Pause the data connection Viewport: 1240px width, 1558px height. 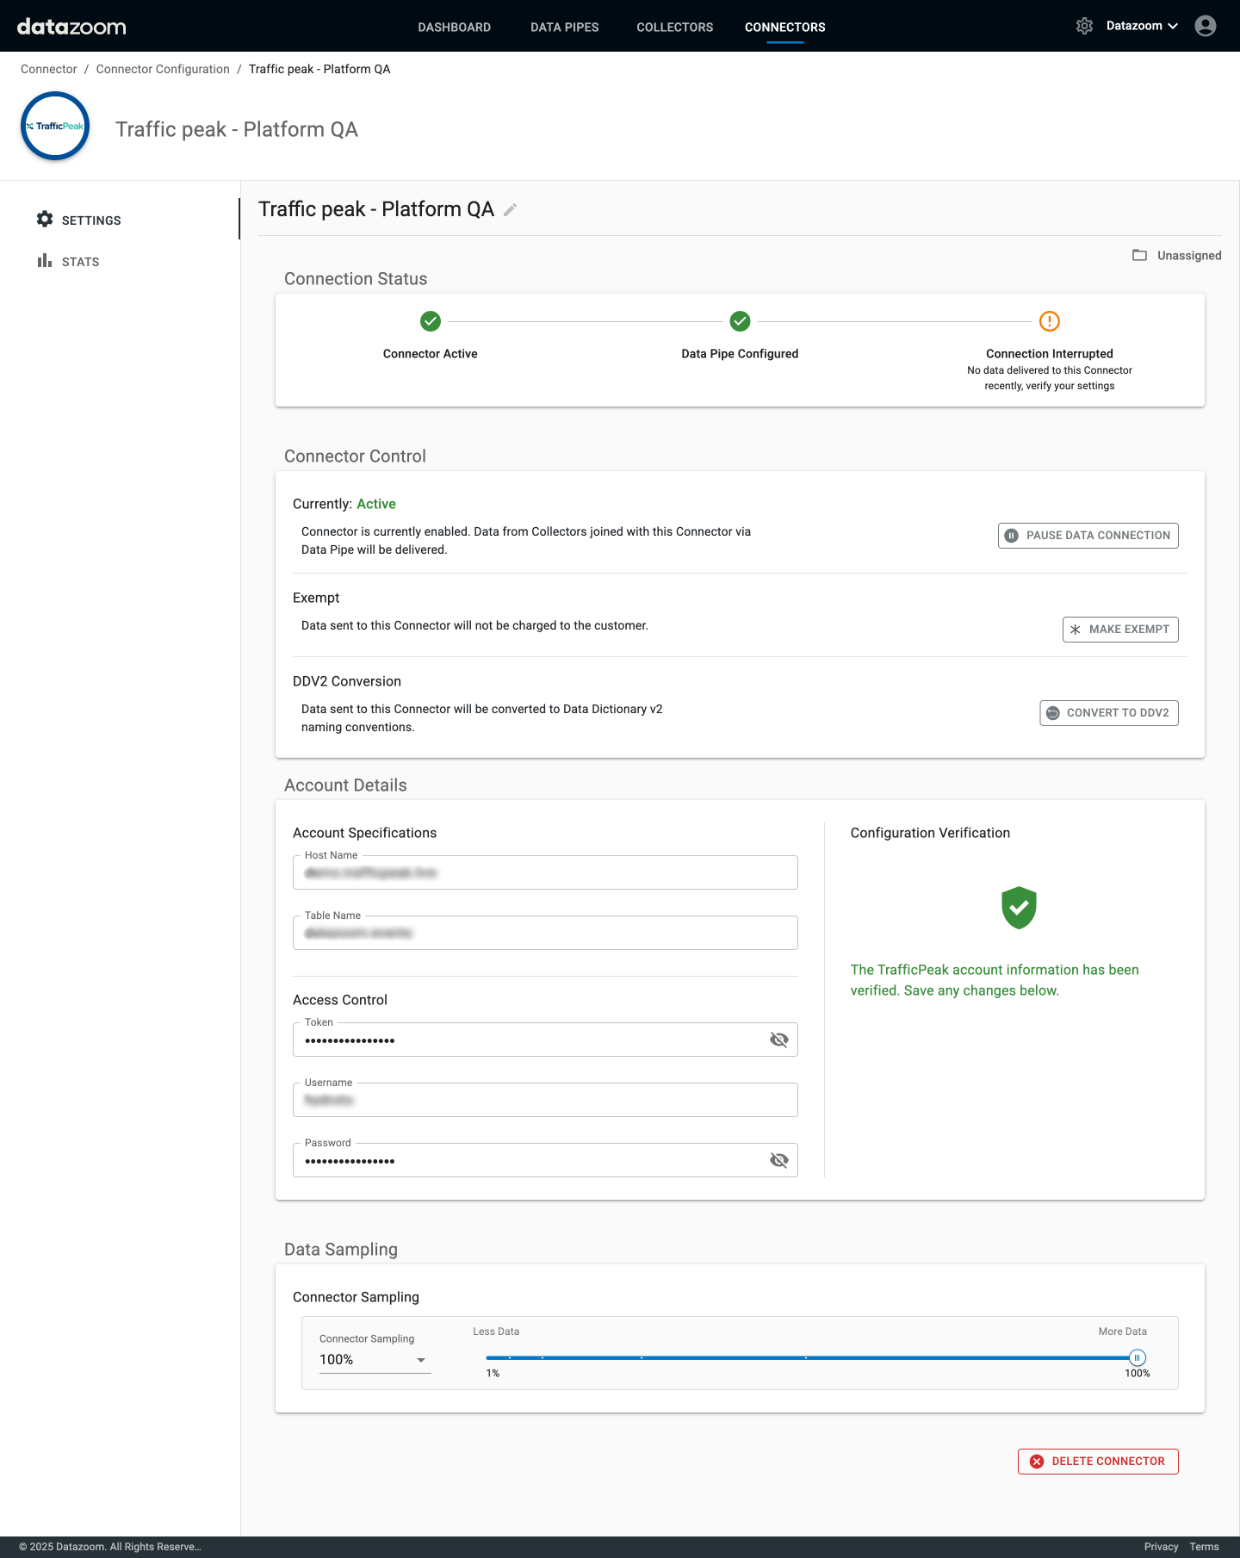(1088, 536)
